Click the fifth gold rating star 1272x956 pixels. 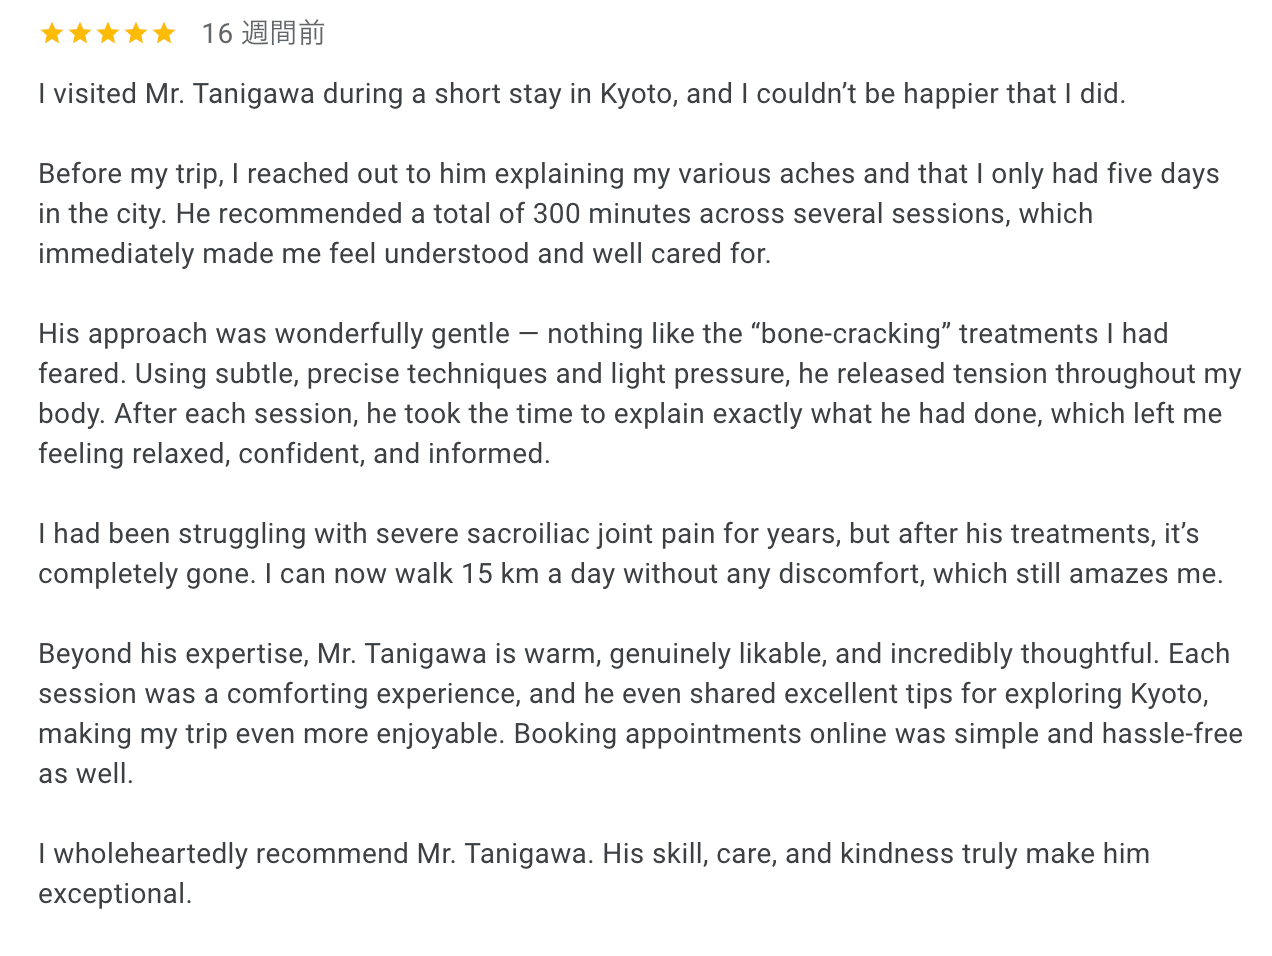[x=164, y=34]
